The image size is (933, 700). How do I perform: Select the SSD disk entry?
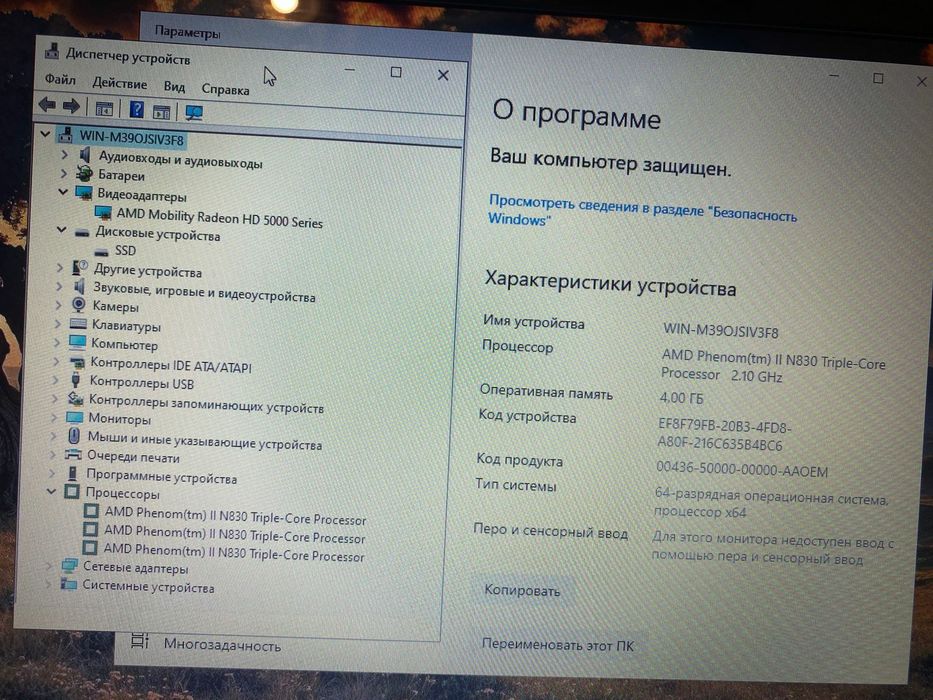[126, 251]
